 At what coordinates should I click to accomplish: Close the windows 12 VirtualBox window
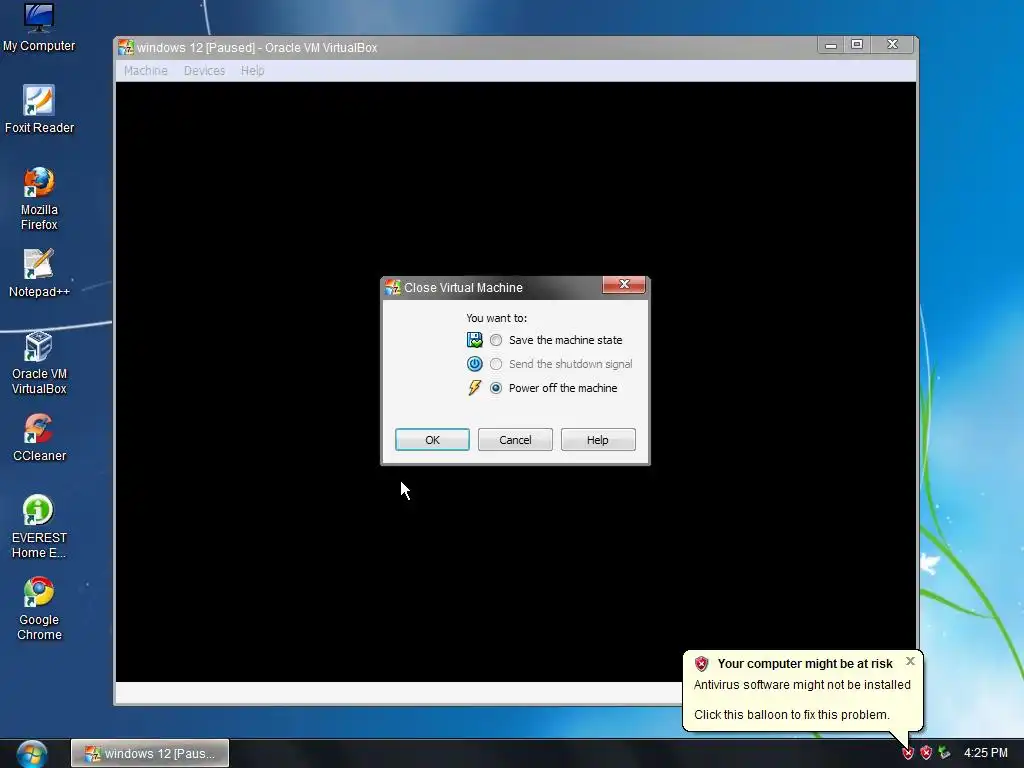[893, 44]
